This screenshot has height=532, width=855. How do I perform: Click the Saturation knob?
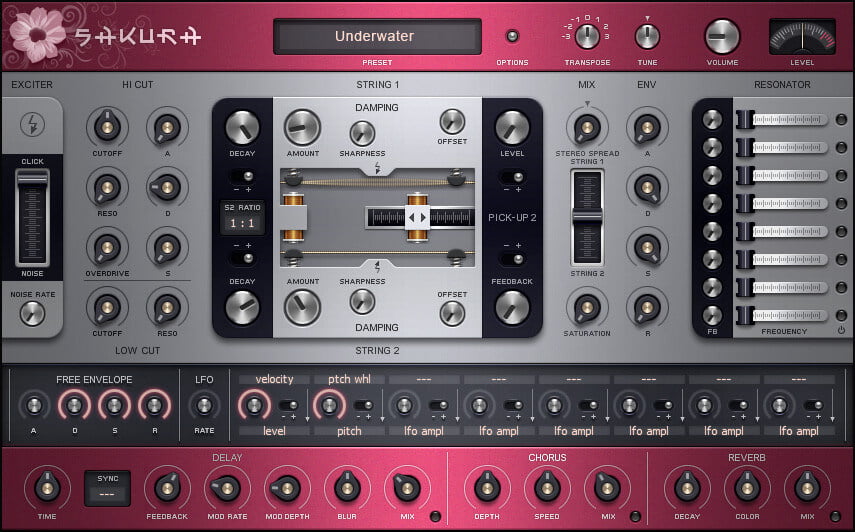(587, 307)
